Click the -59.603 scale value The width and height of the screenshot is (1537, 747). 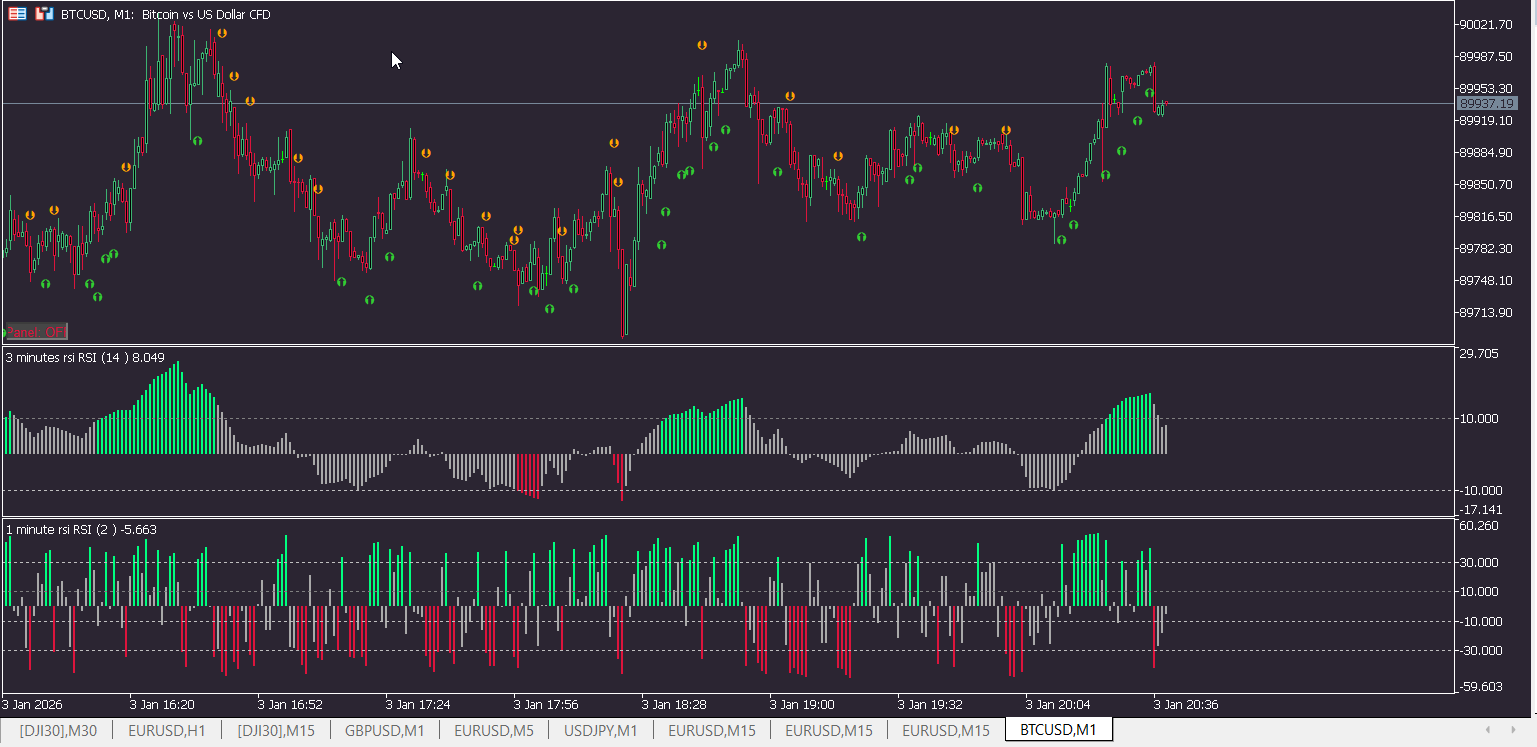(x=1479, y=686)
